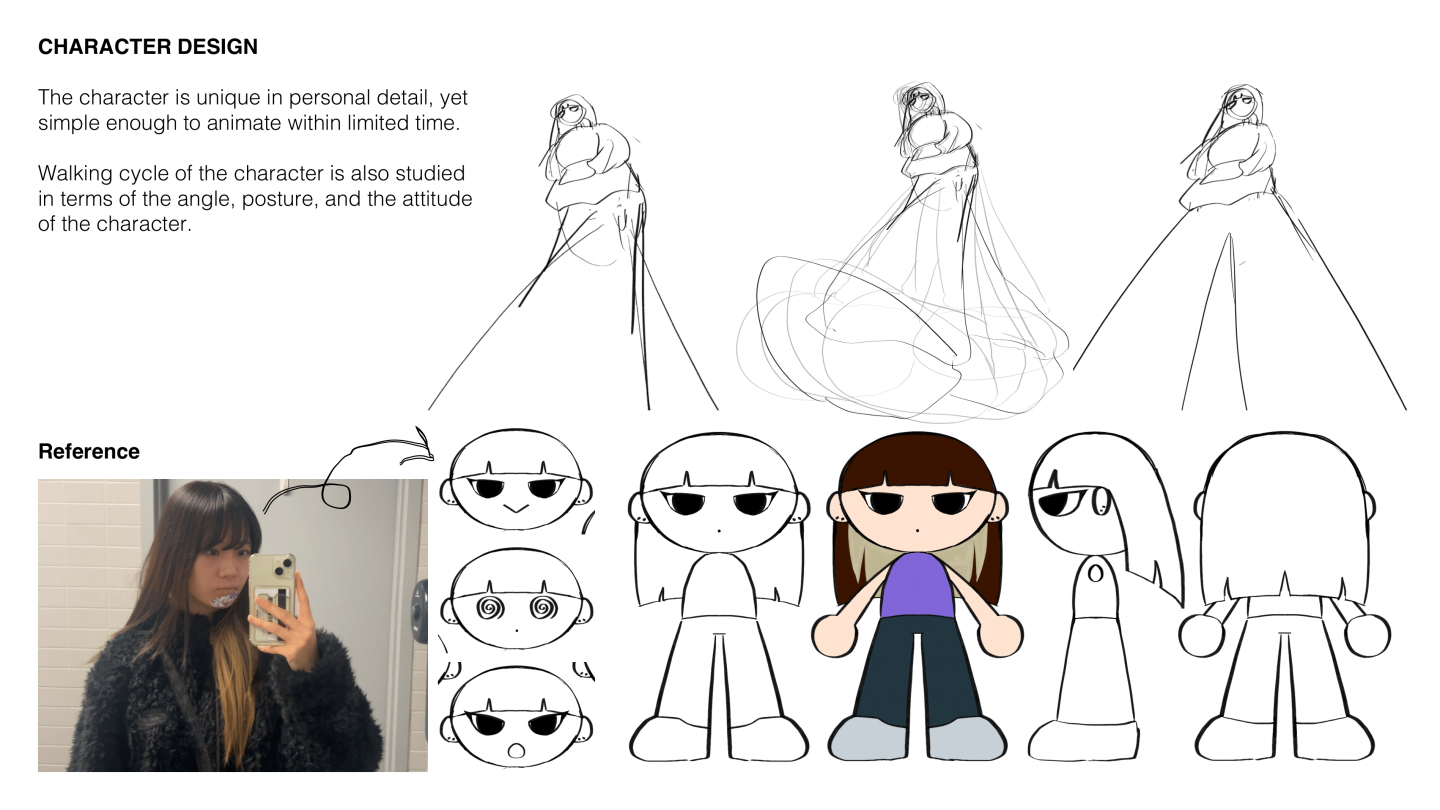Click the CHARACTER DESIGN heading
Image resolution: width=1440 pixels, height=810 pixels.
click(148, 47)
